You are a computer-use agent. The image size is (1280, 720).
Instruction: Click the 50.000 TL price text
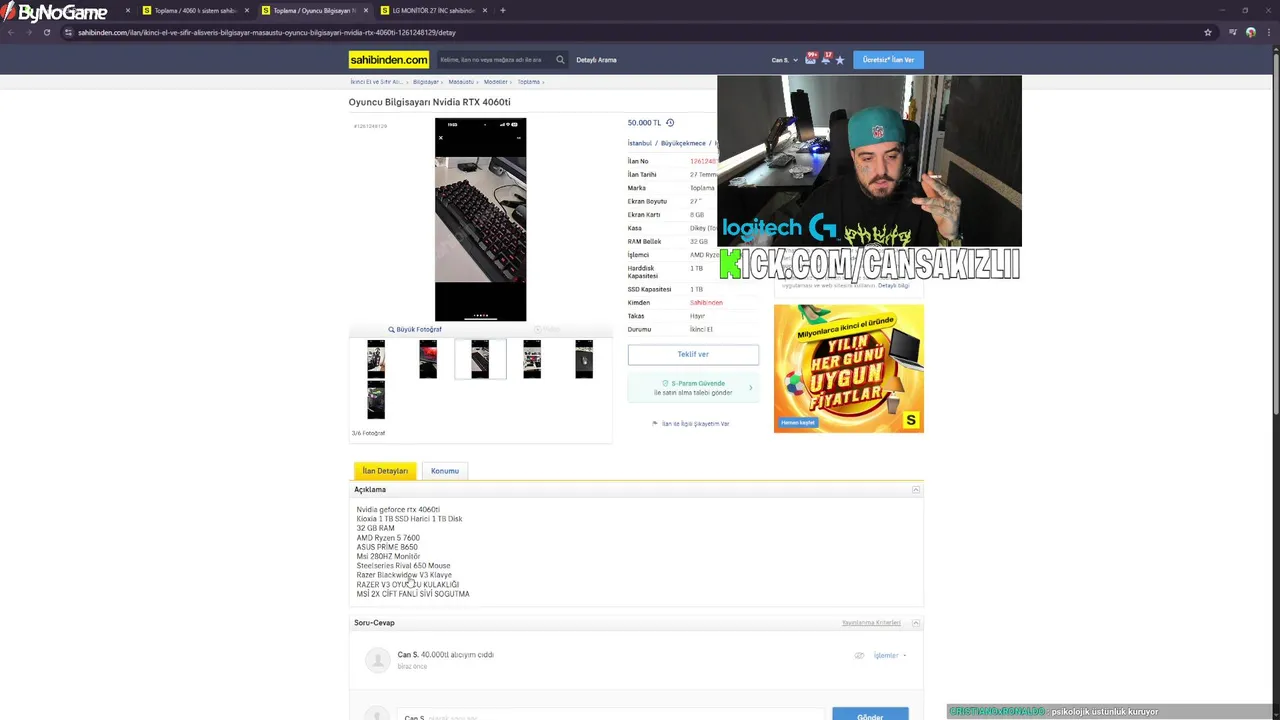644,123
